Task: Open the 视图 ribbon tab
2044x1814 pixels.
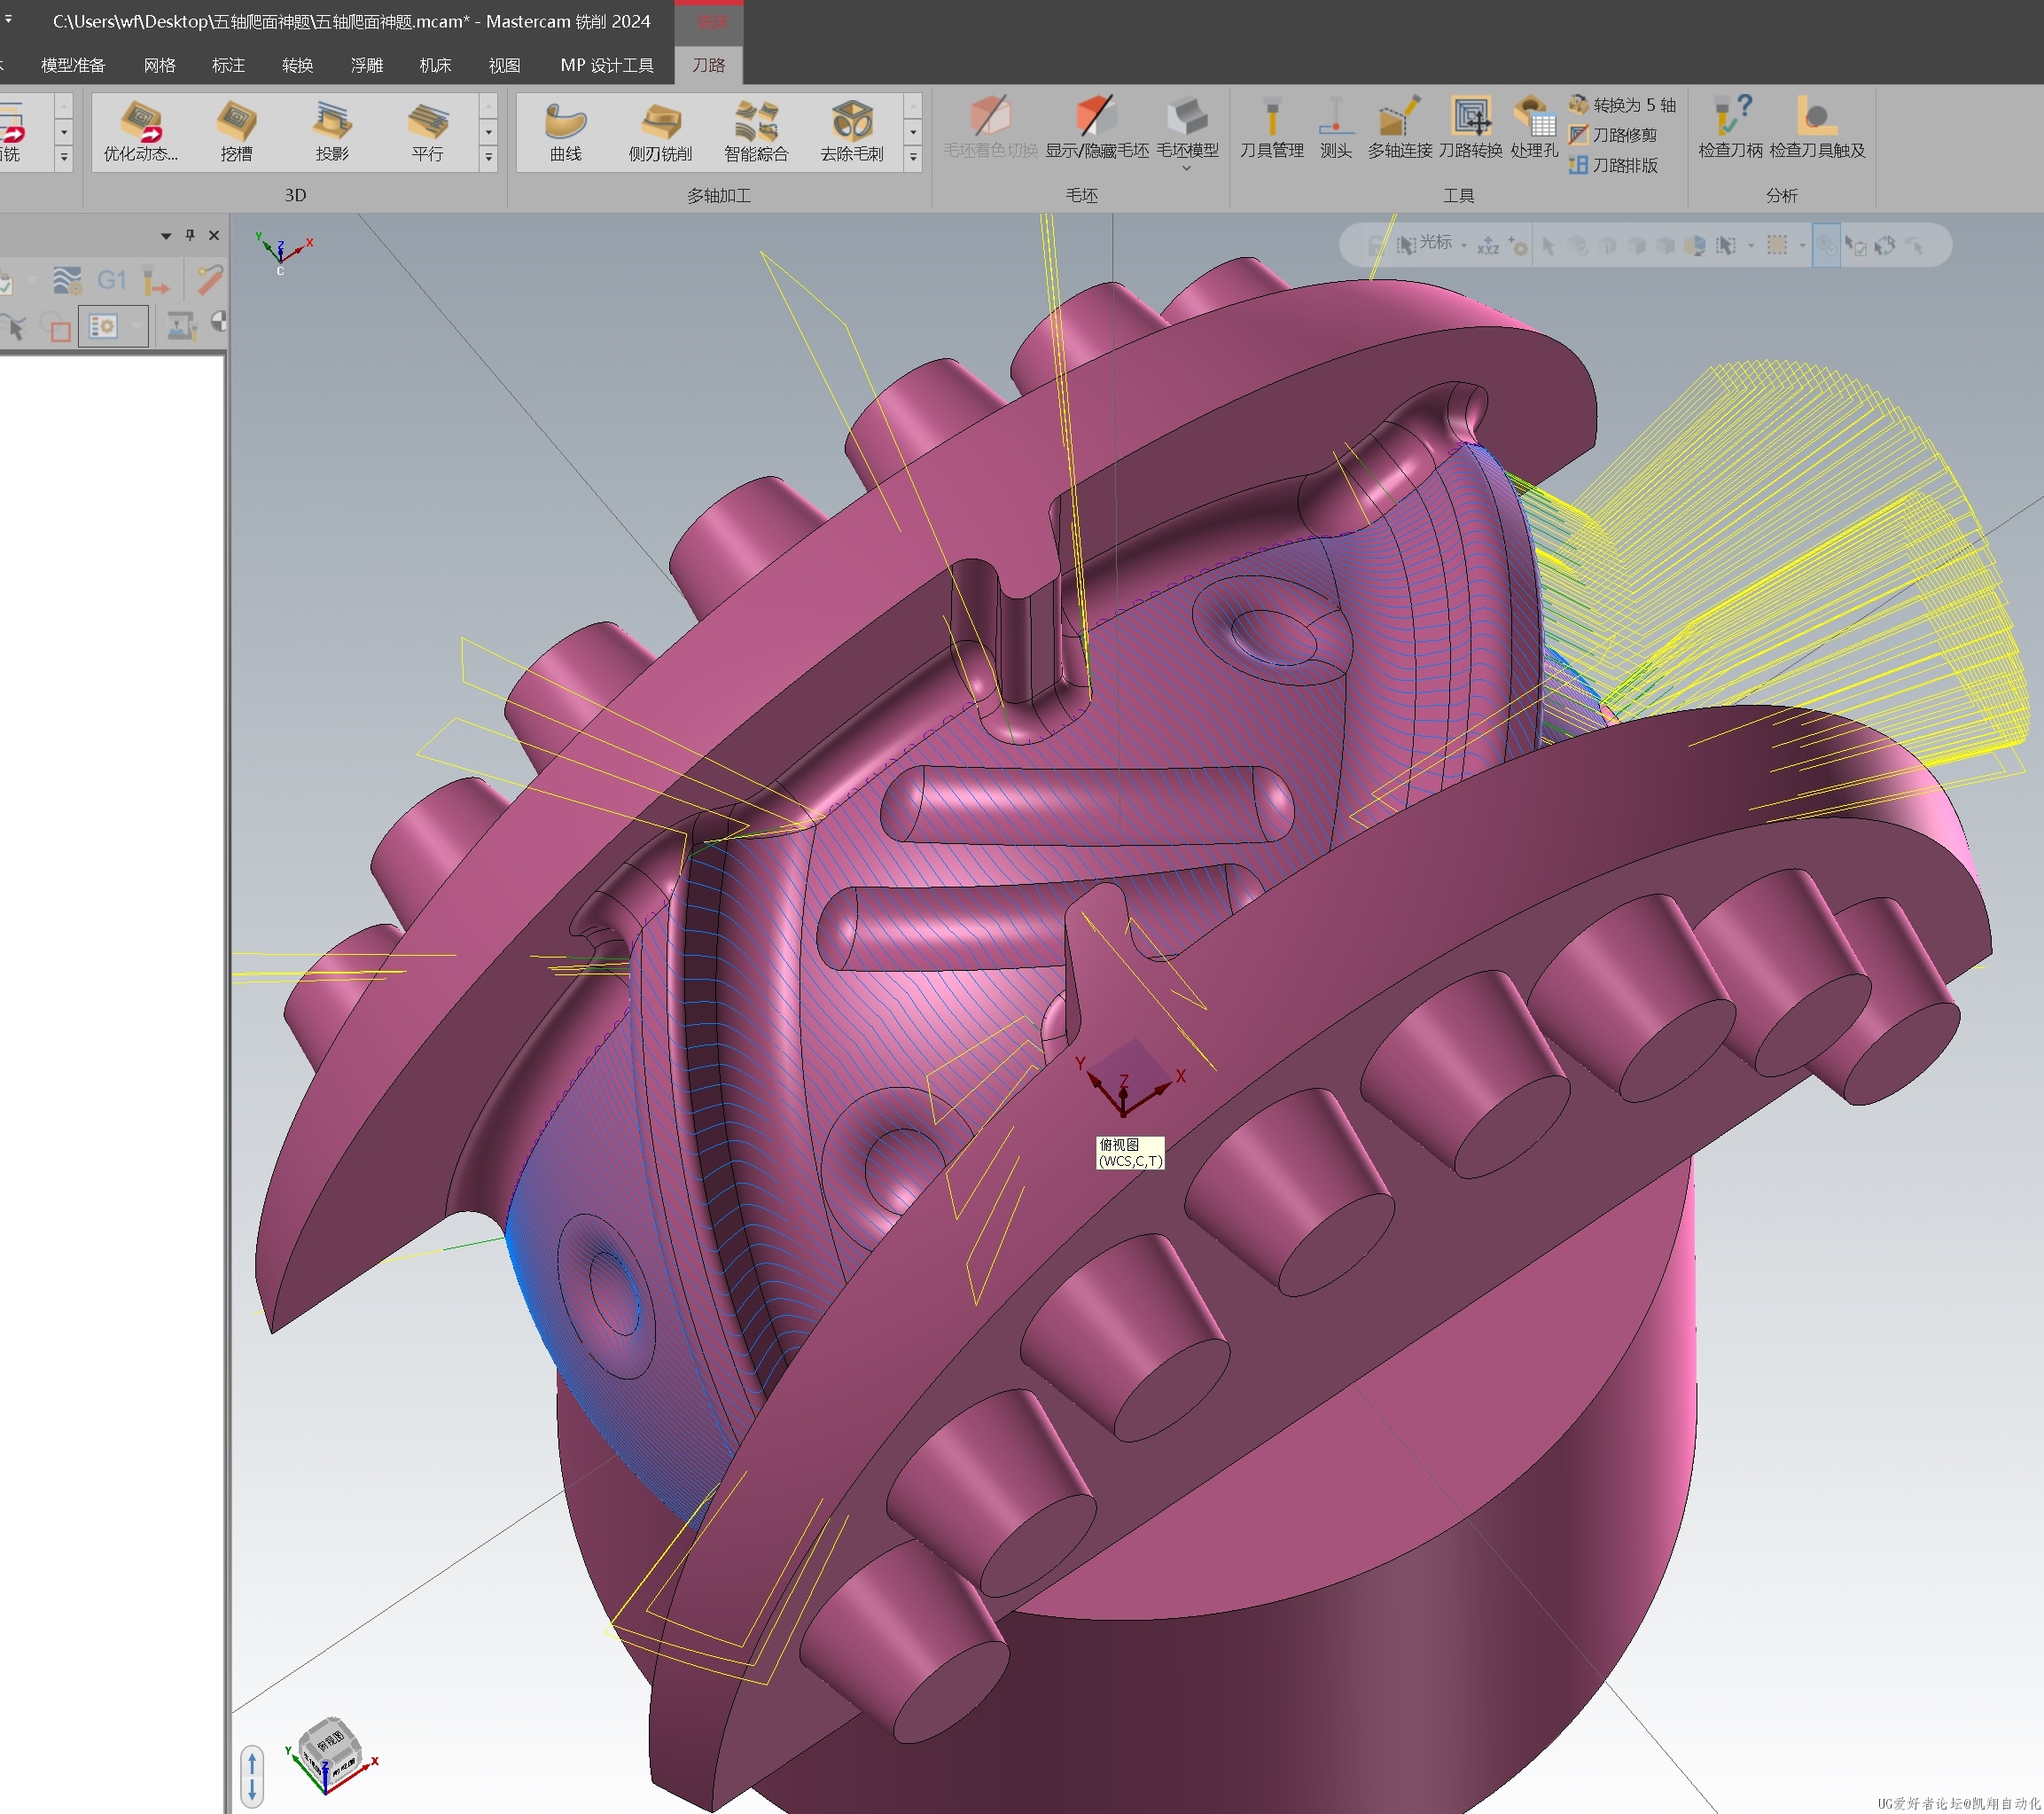Action: point(505,65)
